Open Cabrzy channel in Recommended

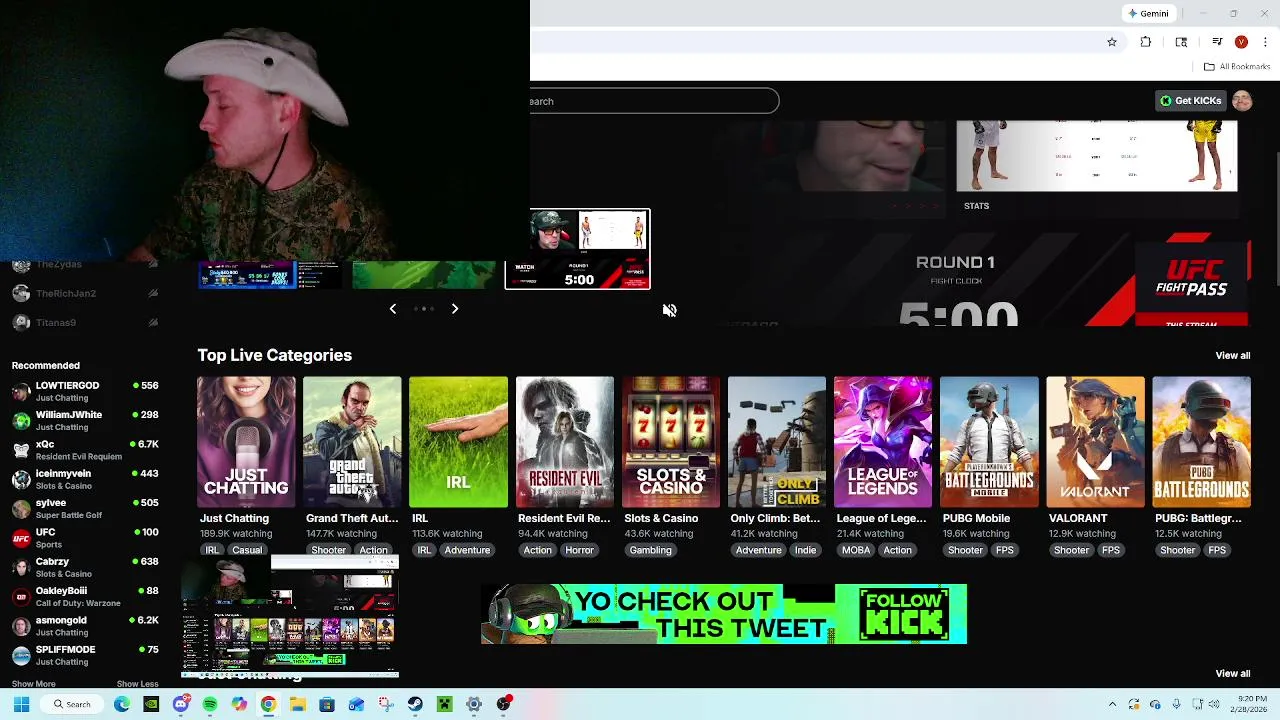85,568
